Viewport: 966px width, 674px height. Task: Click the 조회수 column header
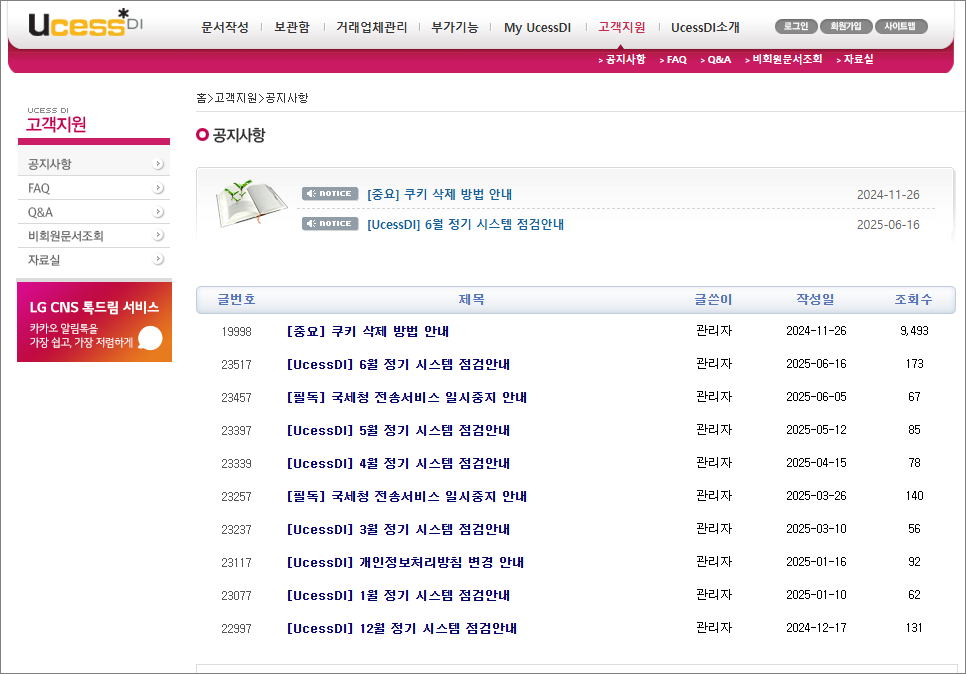pyautogui.click(x=913, y=299)
